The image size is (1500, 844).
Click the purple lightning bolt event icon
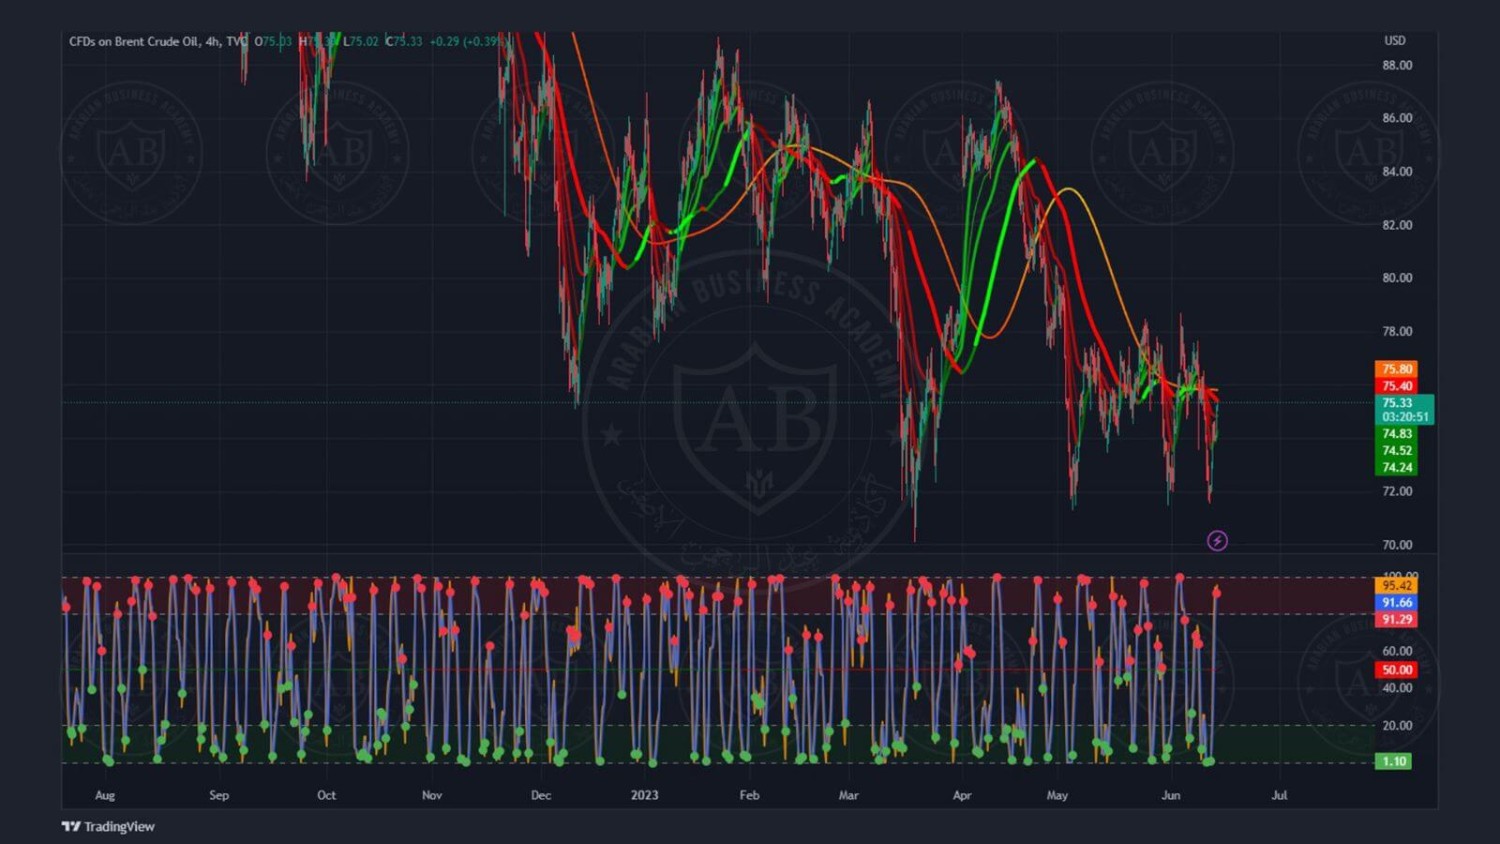pyautogui.click(x=1217, y=541)
